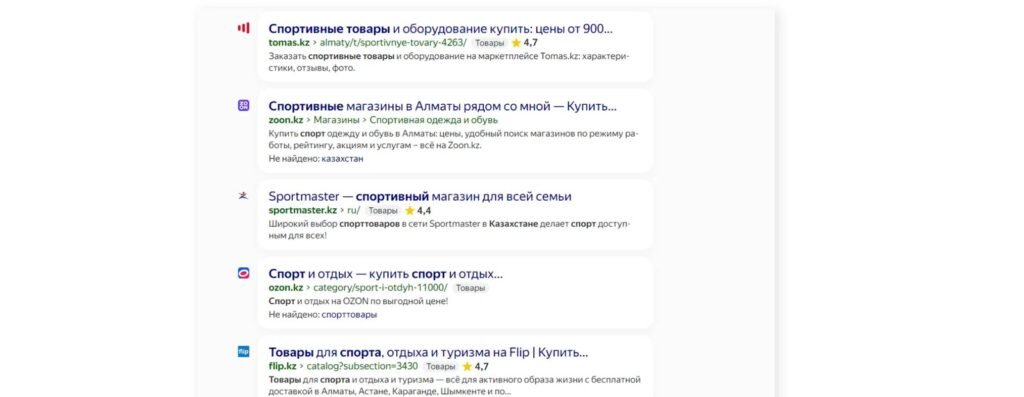1024x397 pixels.
Task: Click the 'Заказать спортивные товары и оборудование' snippet
Action: pos(449,62)
